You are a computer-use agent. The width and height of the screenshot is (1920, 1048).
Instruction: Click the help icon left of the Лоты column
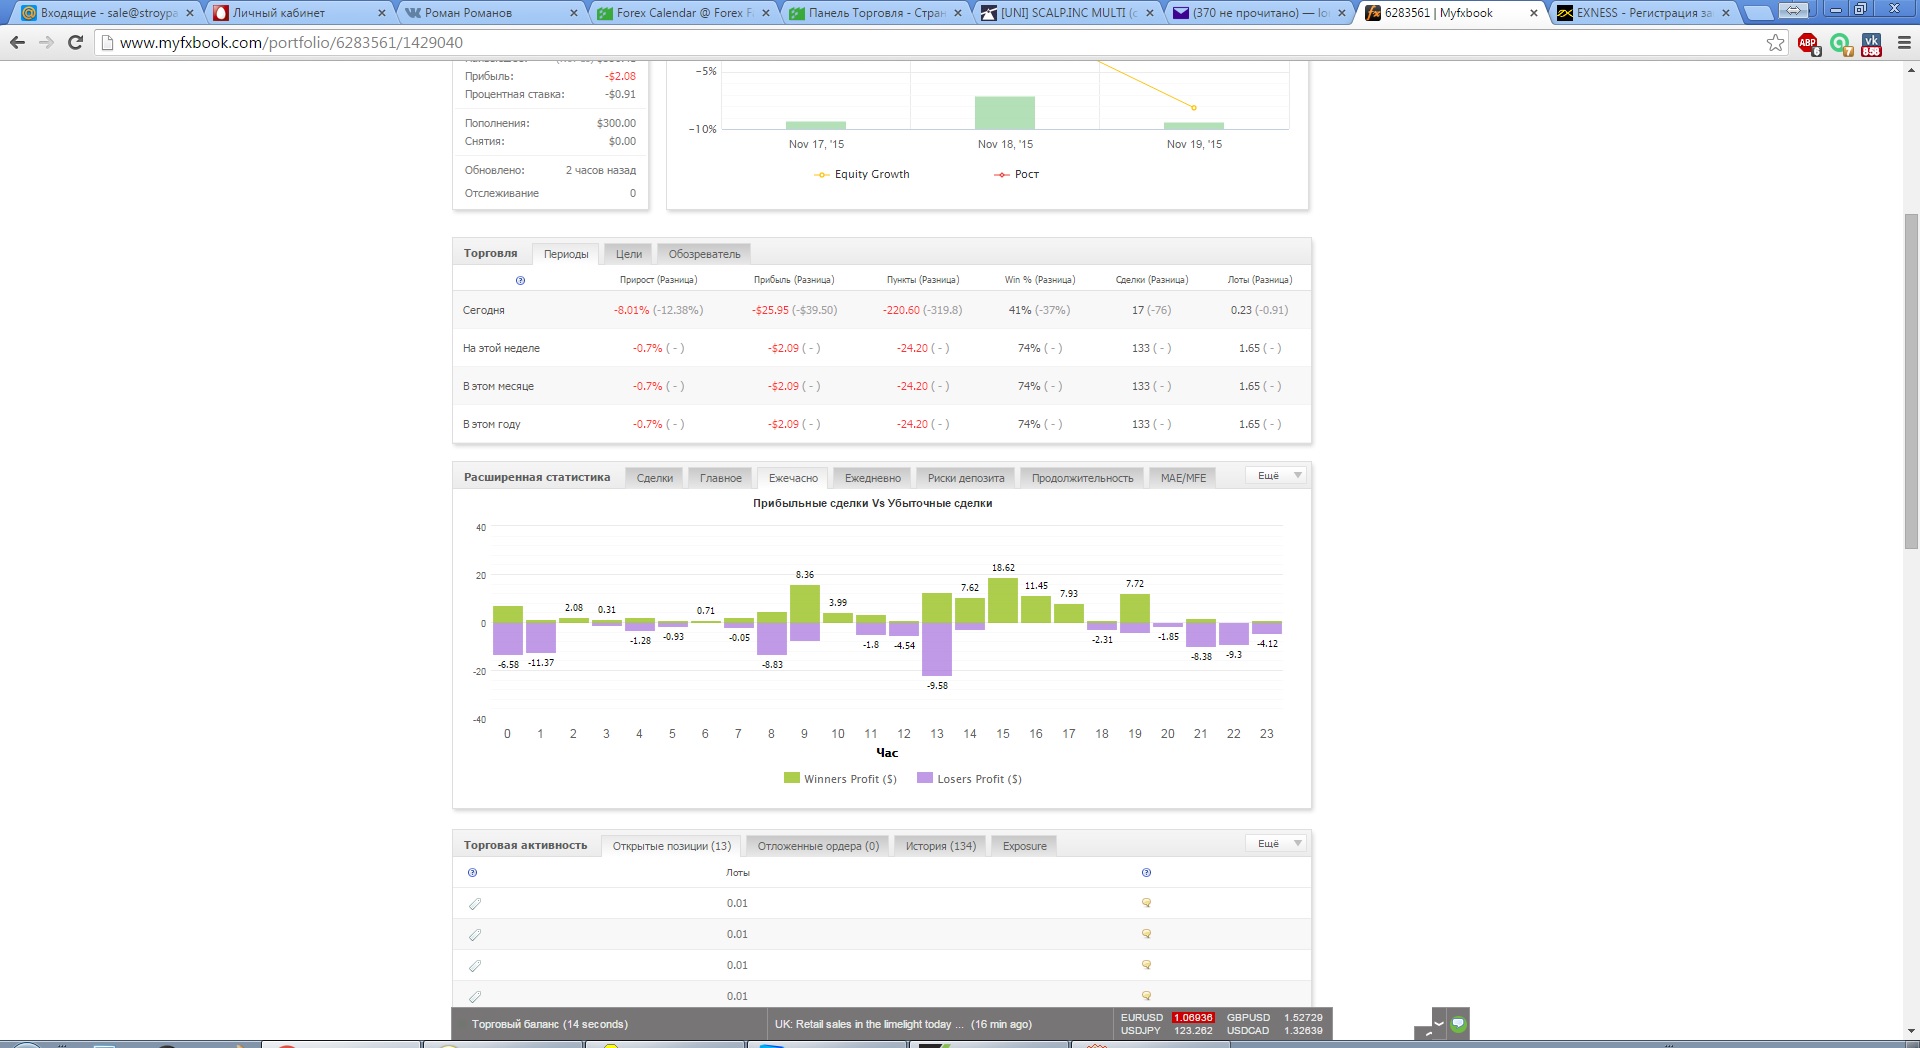[x=472, y=873]
